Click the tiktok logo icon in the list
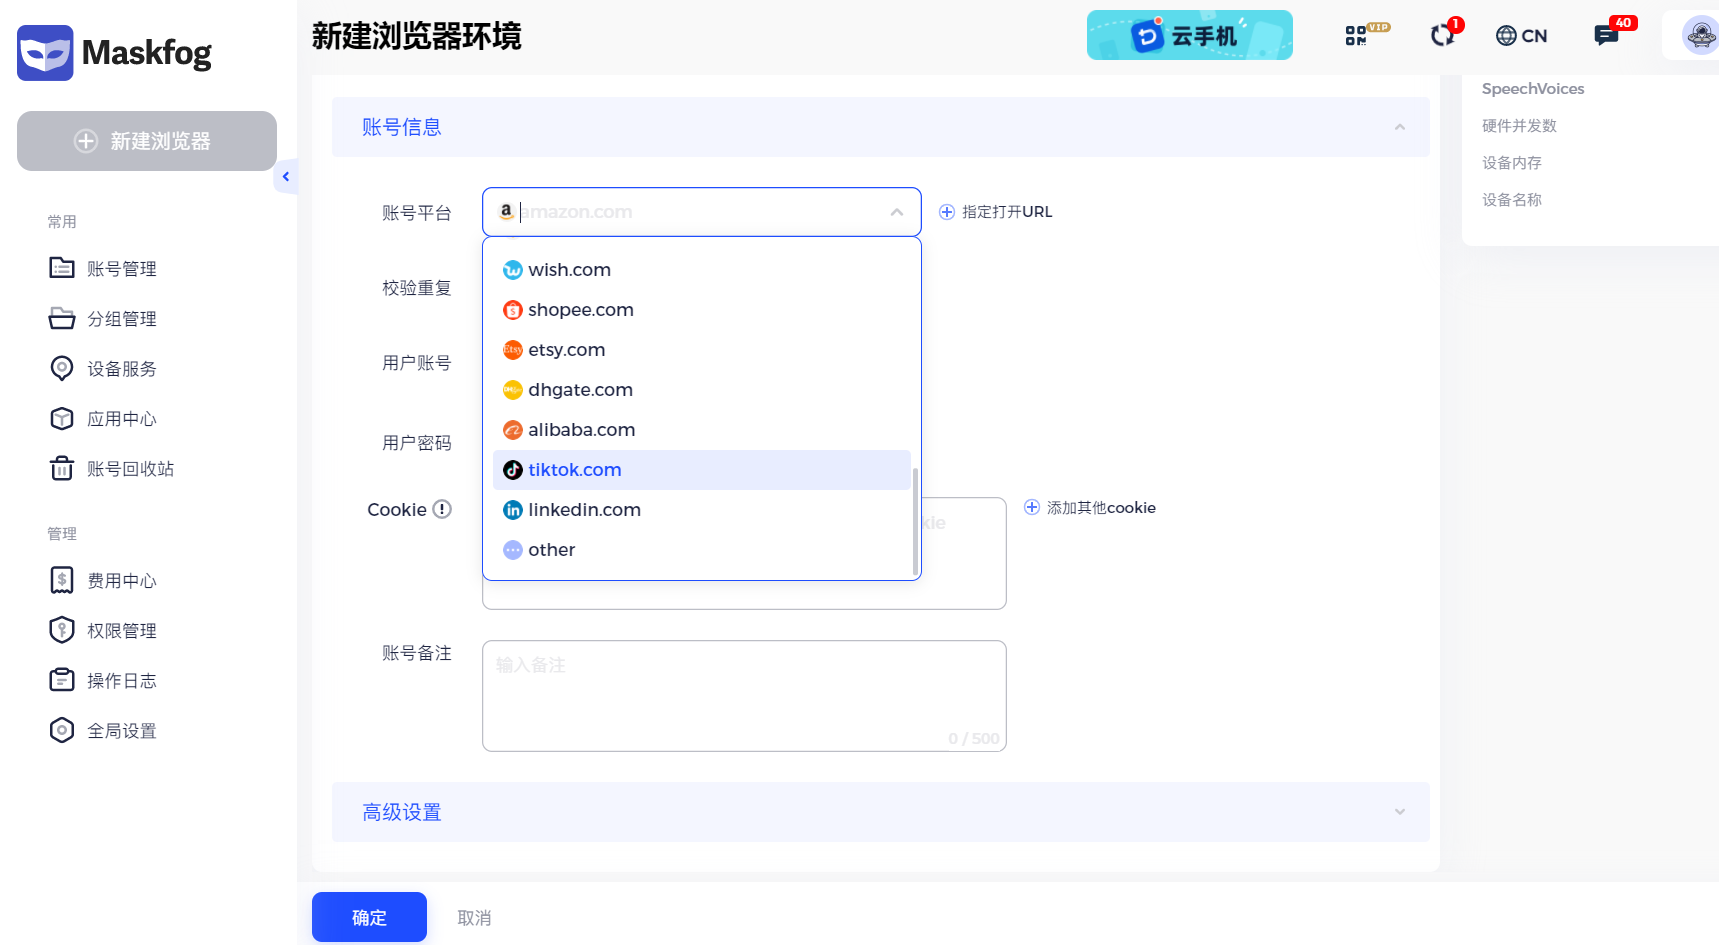1719x945 pixels. tap(513, 470)
